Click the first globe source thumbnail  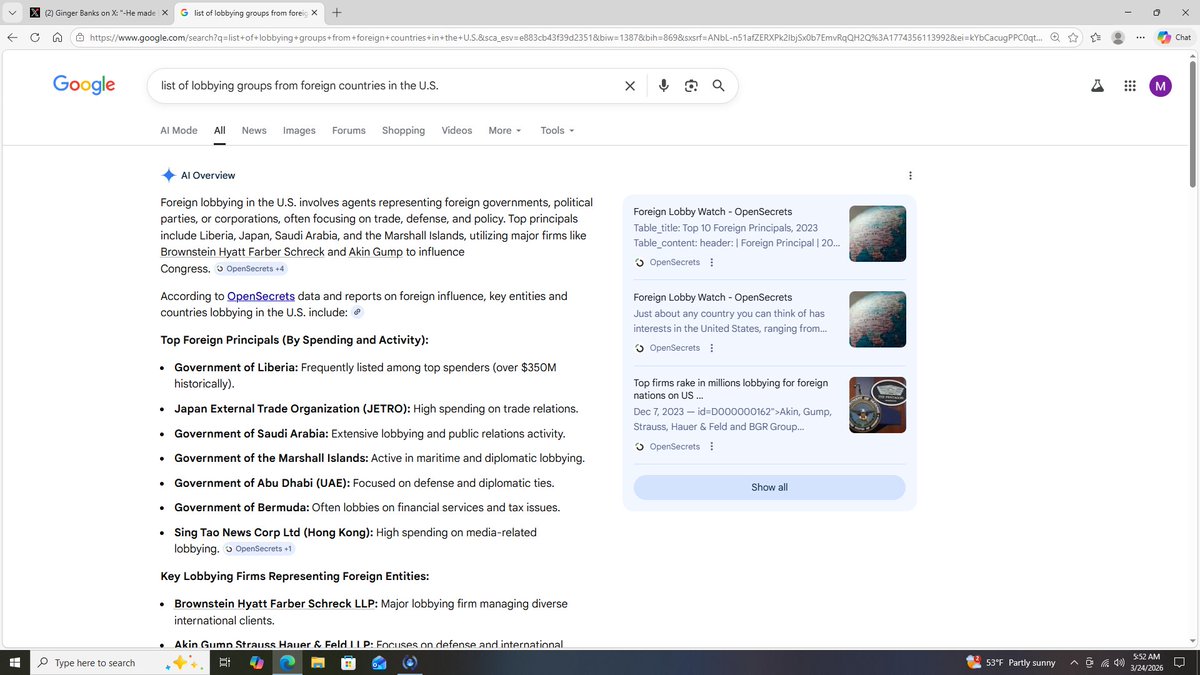[877, 234]
